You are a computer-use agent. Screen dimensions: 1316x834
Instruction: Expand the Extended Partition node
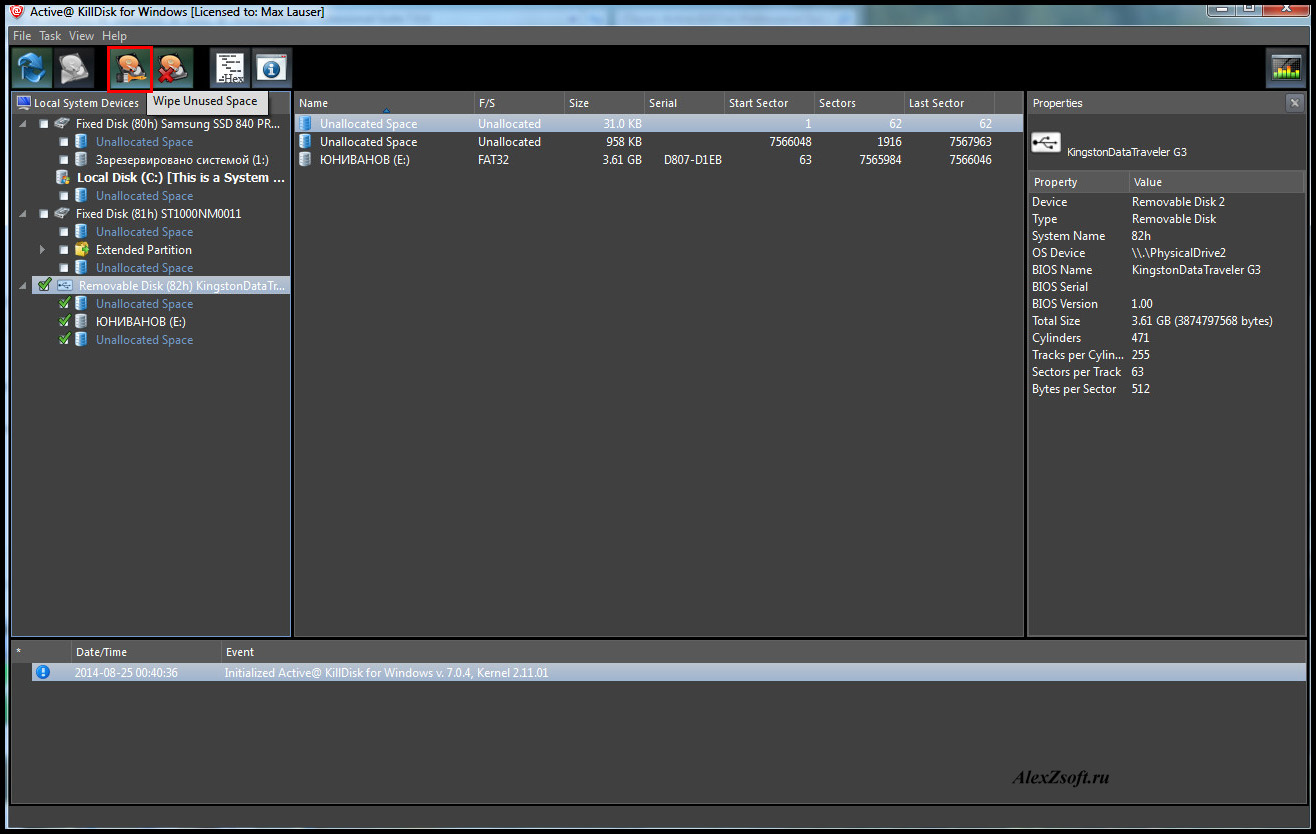42,250
